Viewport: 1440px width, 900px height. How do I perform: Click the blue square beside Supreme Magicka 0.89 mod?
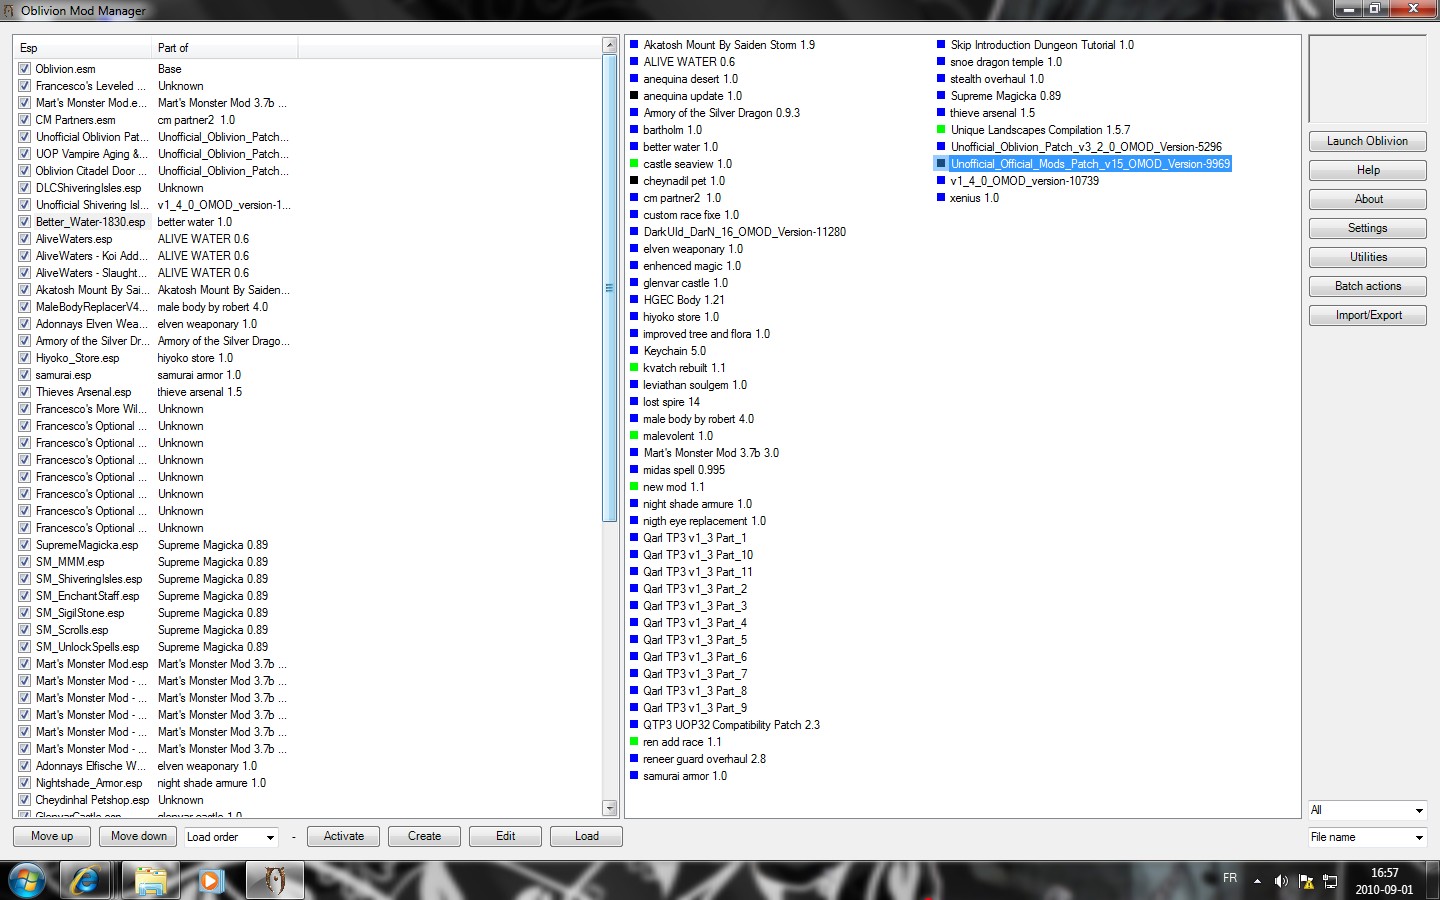(941, 96)
